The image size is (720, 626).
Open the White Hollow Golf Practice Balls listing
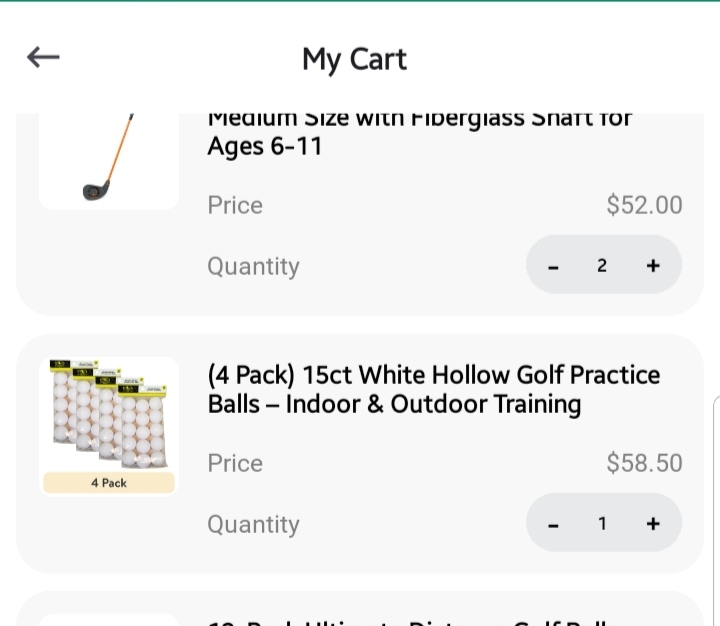(x=434, y=389)
